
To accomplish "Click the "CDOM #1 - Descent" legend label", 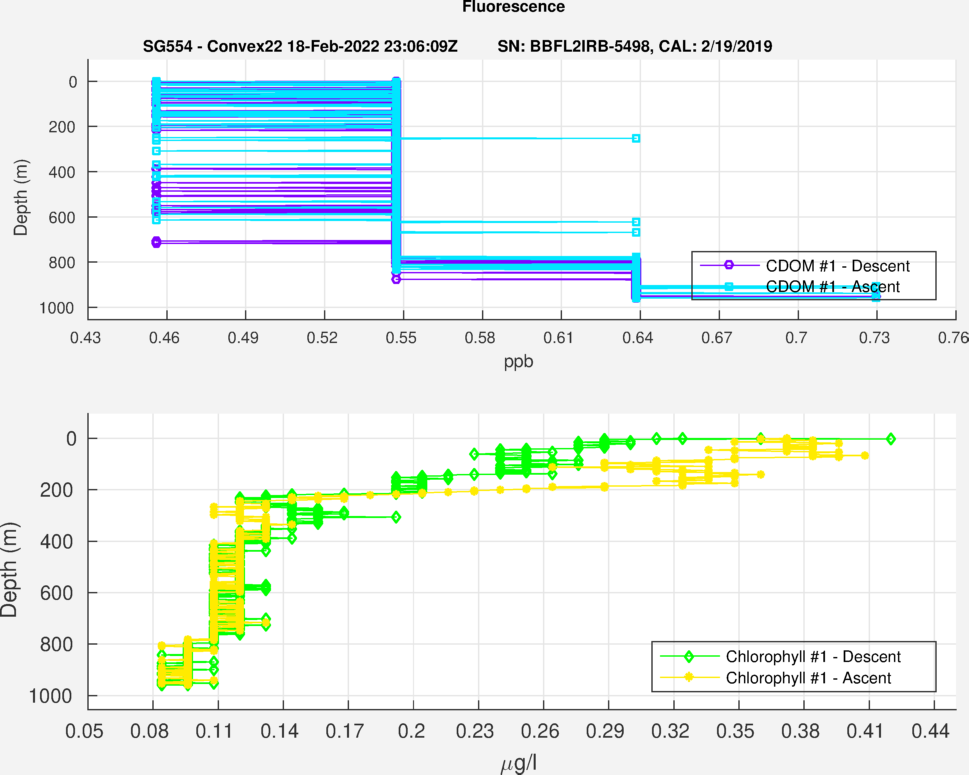I will click(x=836, y=265).
